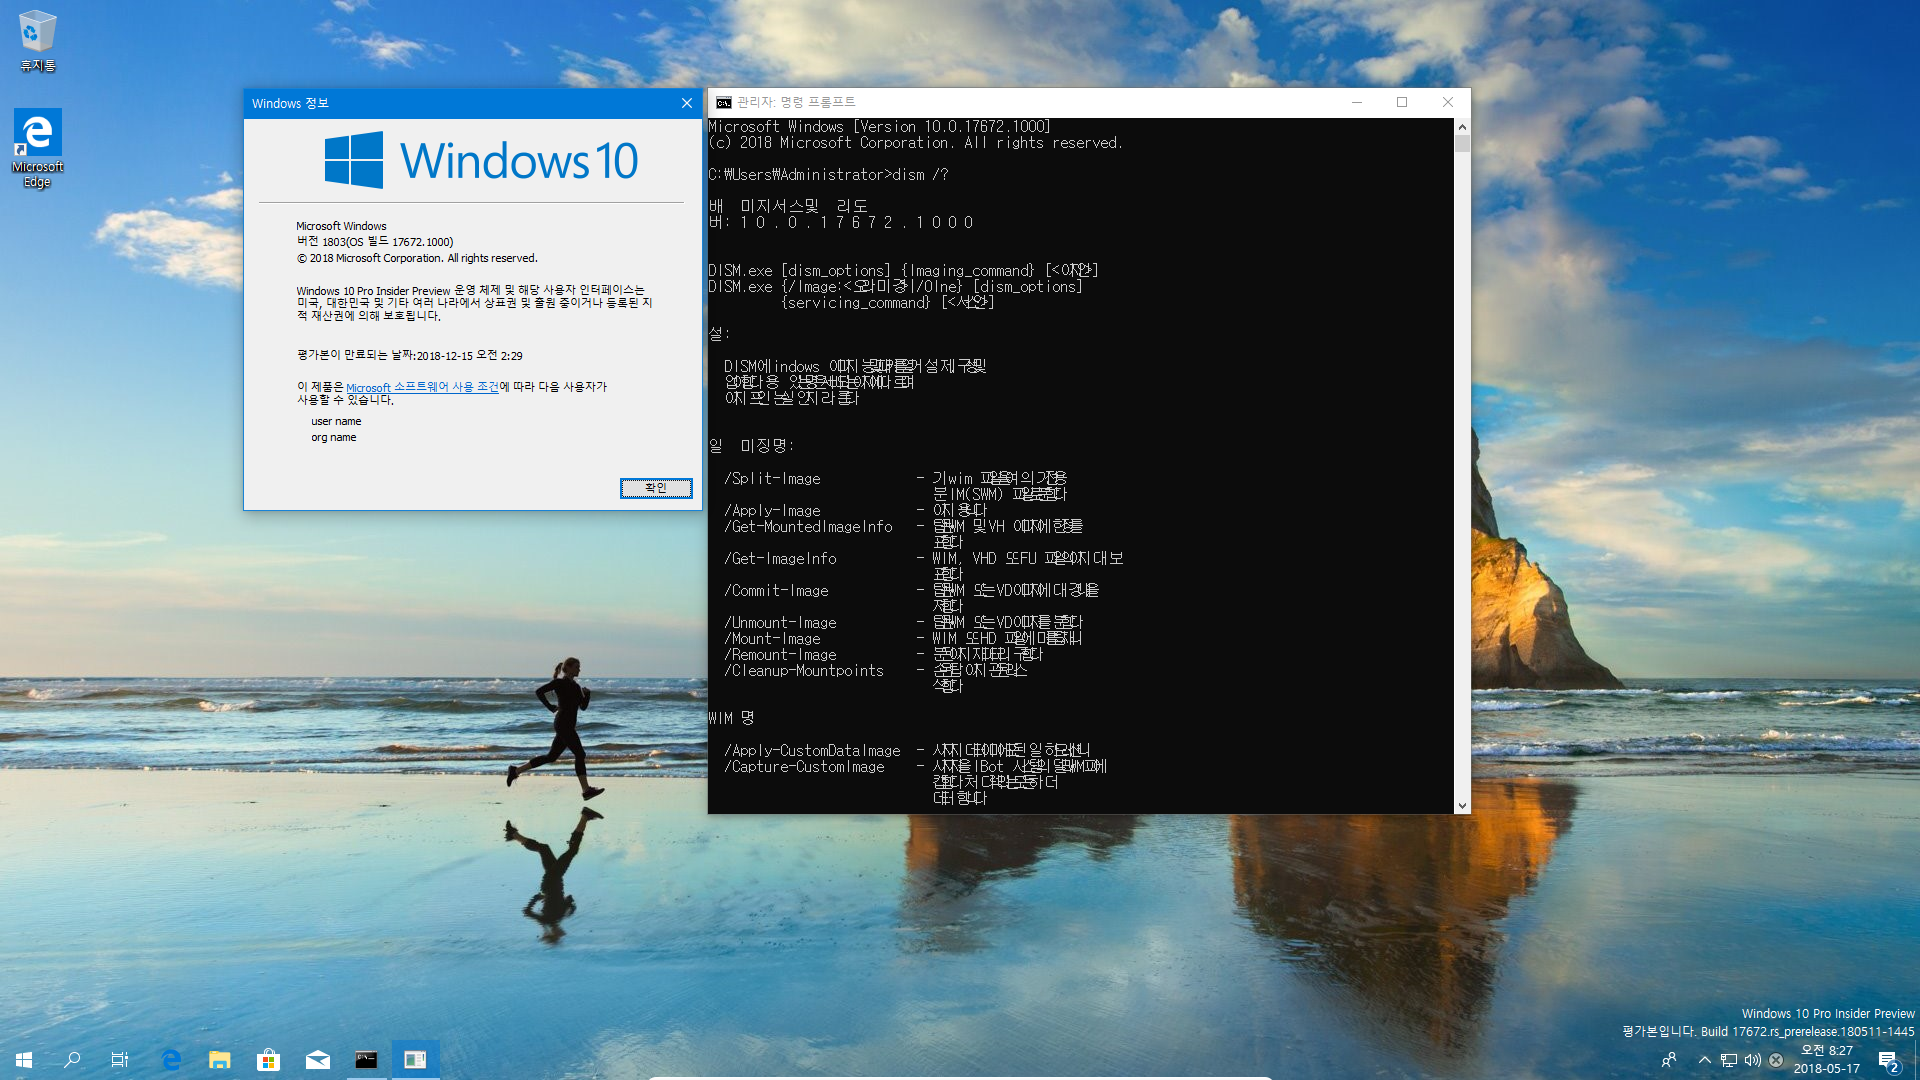Open Task View from the taskbar

[x=120, y=1060]
